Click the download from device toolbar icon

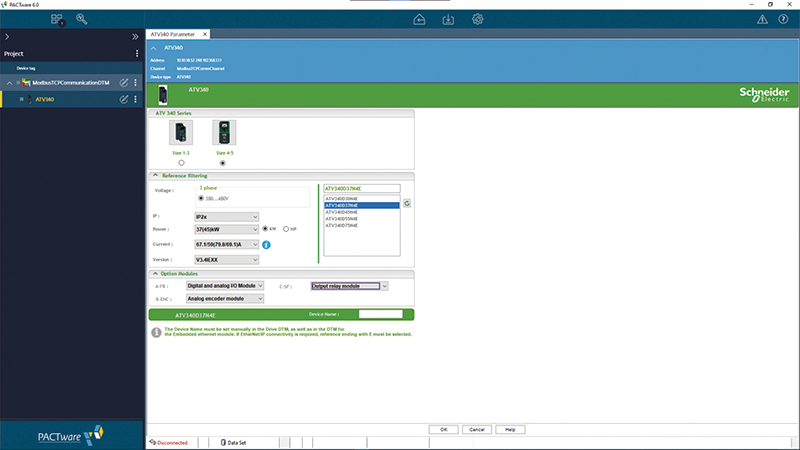pos(448,19)
